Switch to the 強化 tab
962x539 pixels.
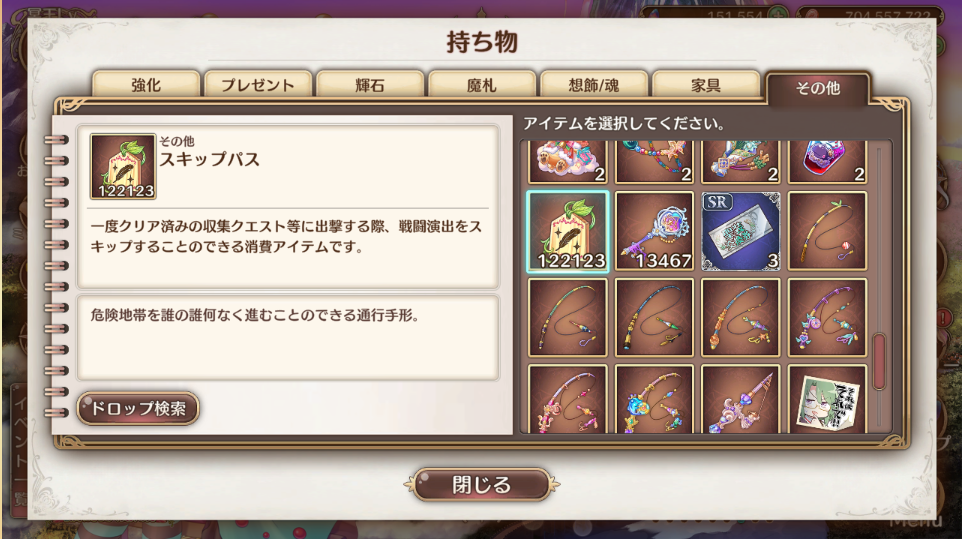tap(146, 85)
